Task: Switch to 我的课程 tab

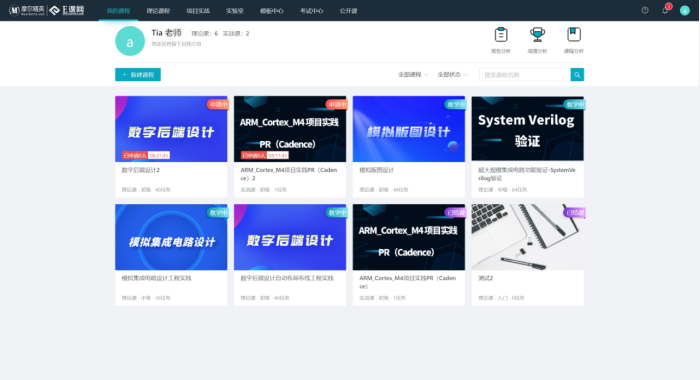Action: click(118, 11)
